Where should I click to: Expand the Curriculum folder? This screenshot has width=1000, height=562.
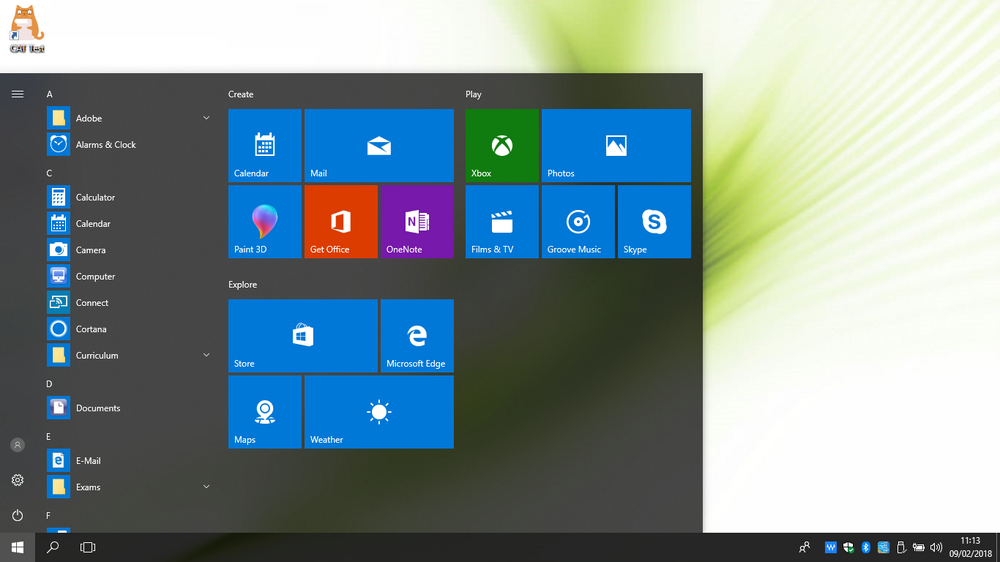tap(128, 355)
